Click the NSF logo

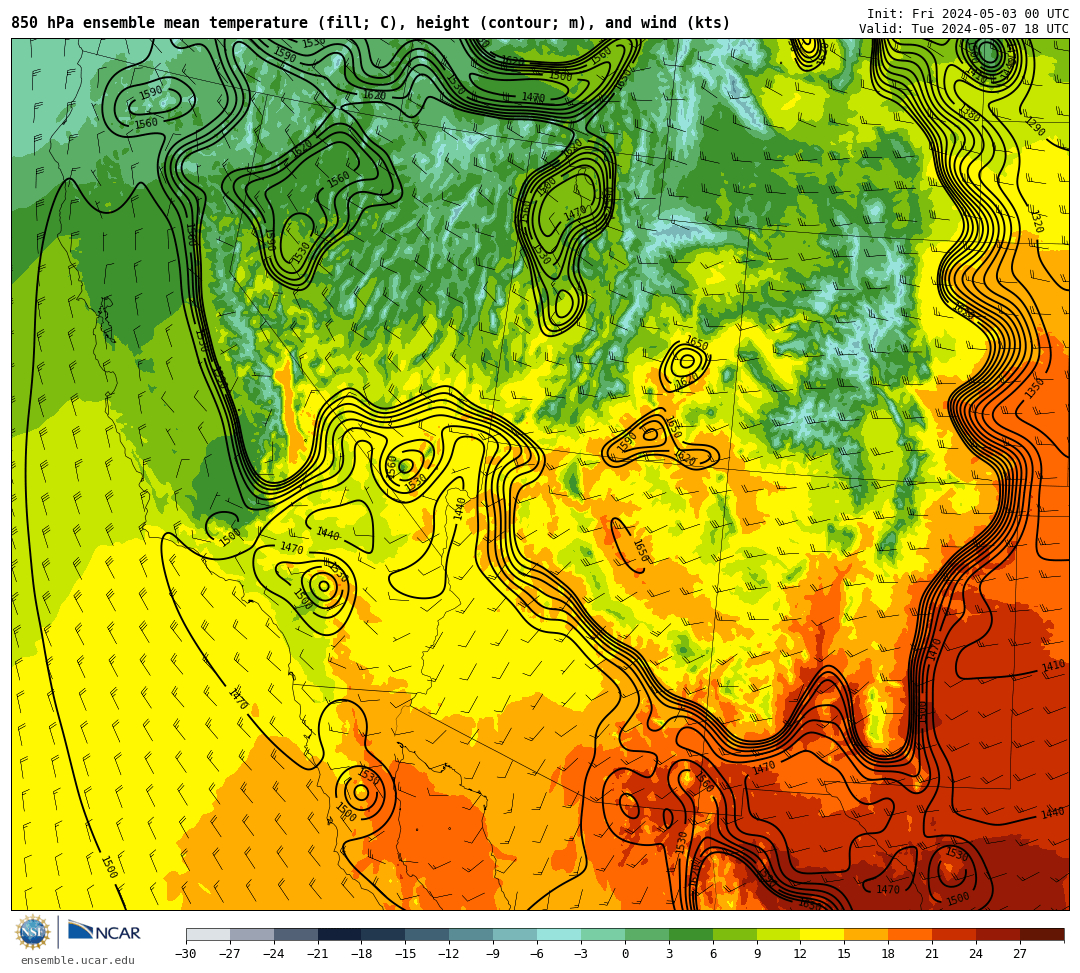(33, 932)
